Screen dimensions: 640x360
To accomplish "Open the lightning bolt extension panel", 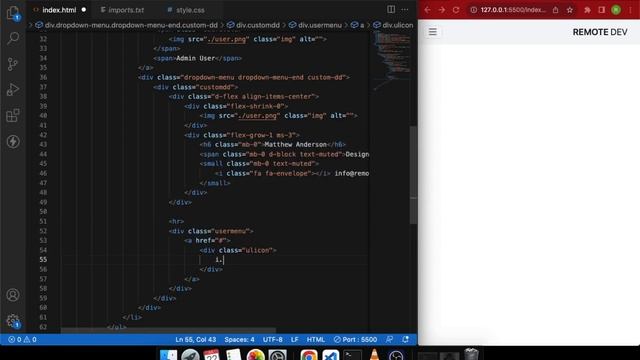I will 13,142.
